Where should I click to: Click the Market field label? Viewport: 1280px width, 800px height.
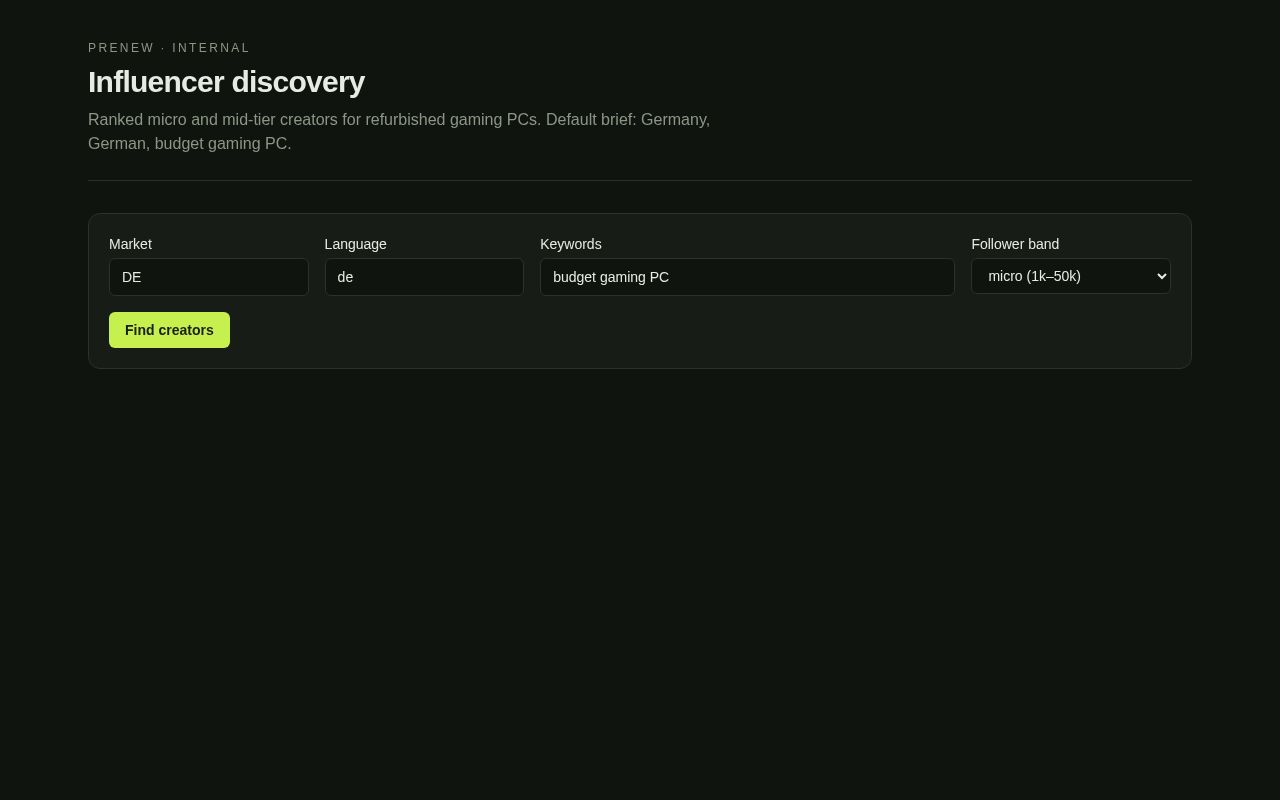130,244
